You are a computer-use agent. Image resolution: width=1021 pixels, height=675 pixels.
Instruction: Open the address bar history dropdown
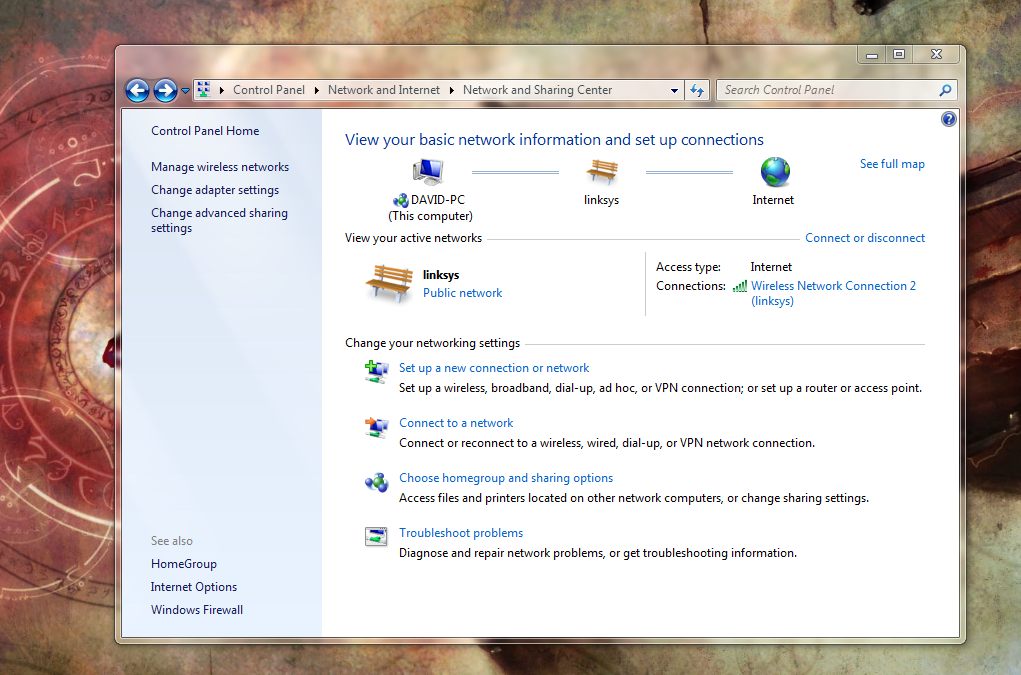tap(674, 90)
